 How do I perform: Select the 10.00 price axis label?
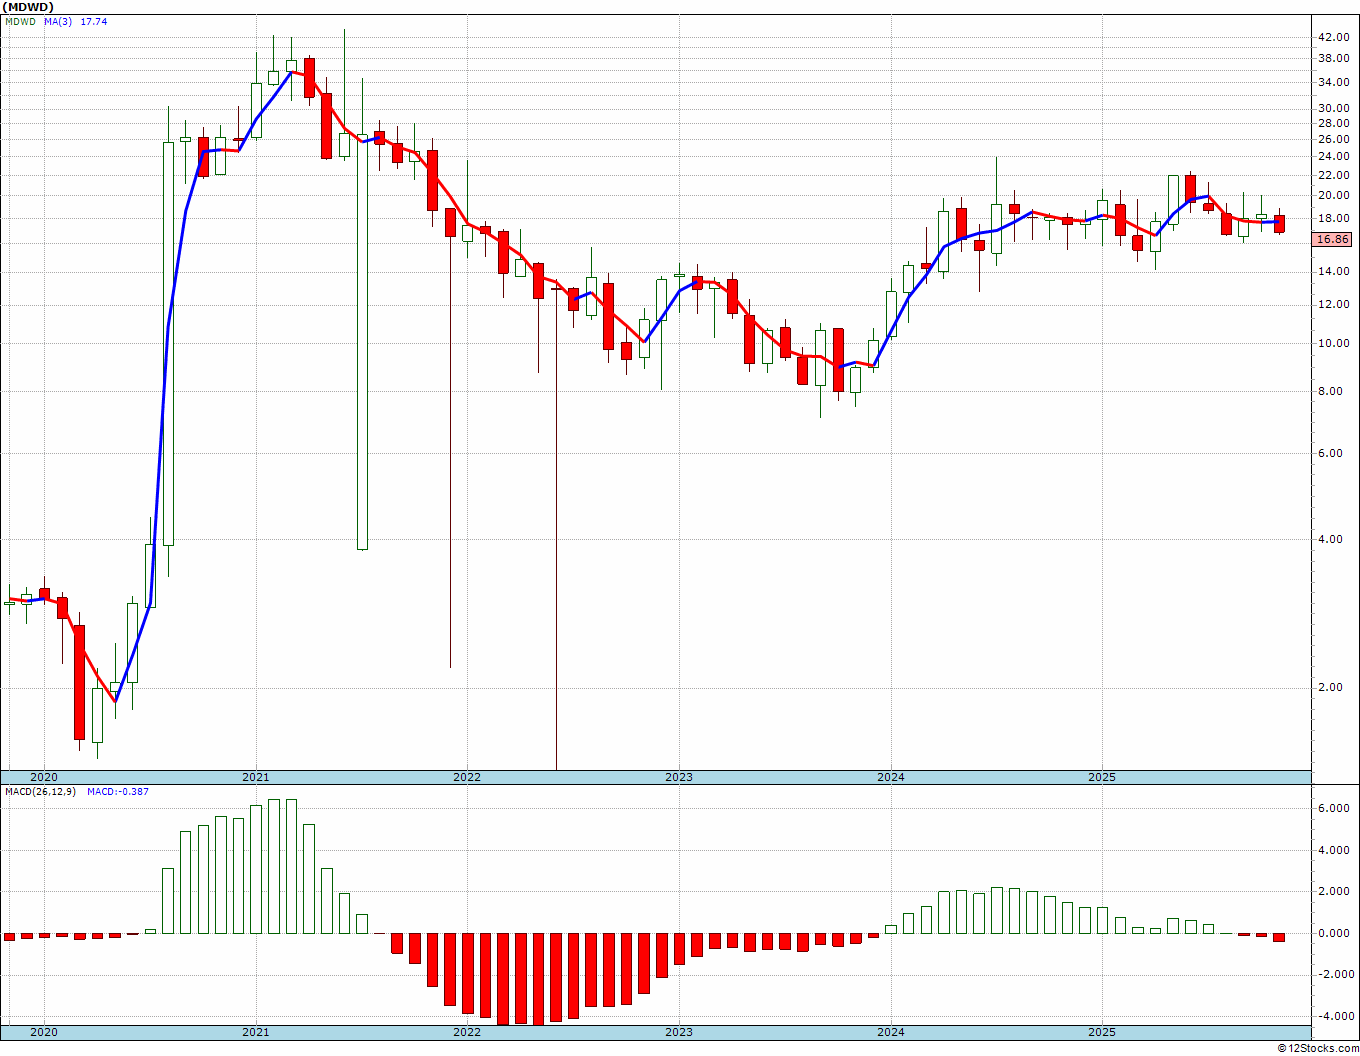(x=1334, y=343)
